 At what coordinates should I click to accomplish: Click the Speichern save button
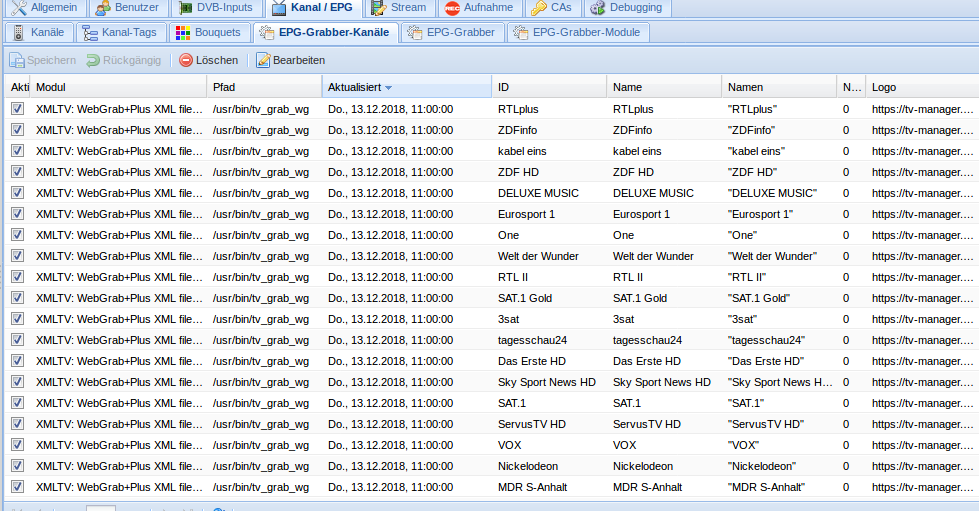pos(42,60)
